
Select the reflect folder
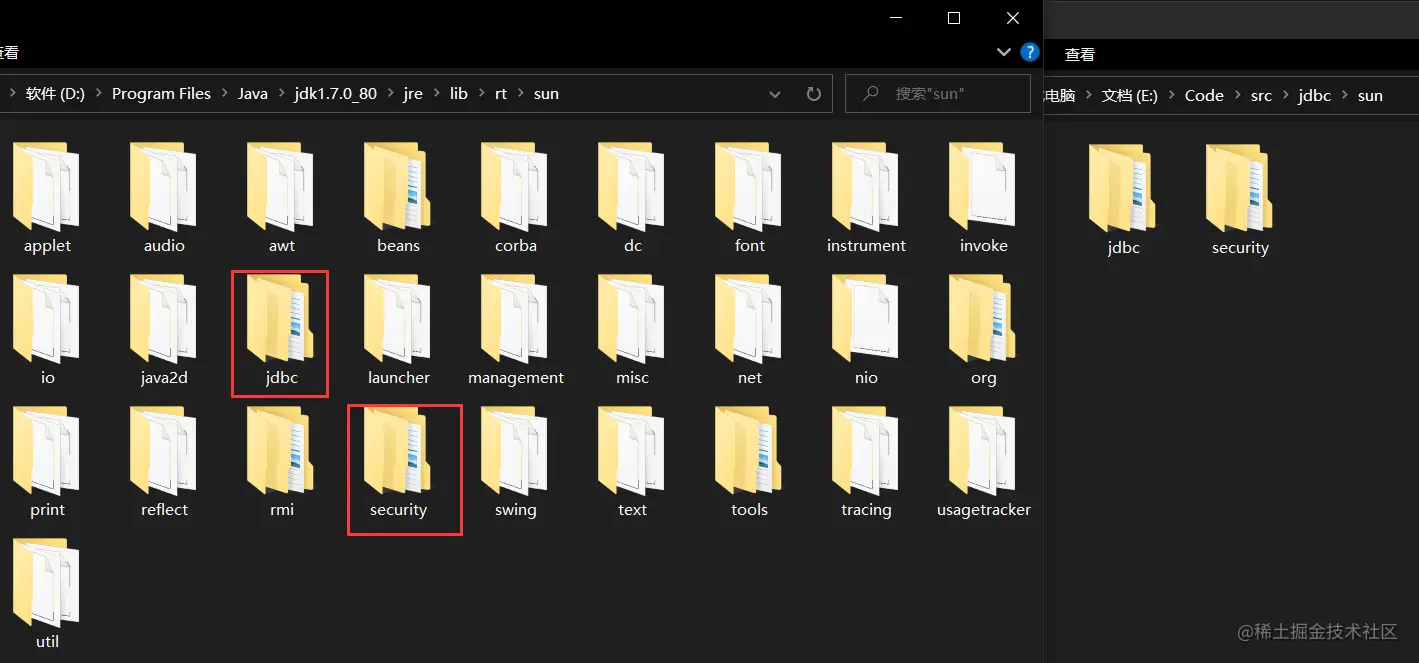[164, 462]
